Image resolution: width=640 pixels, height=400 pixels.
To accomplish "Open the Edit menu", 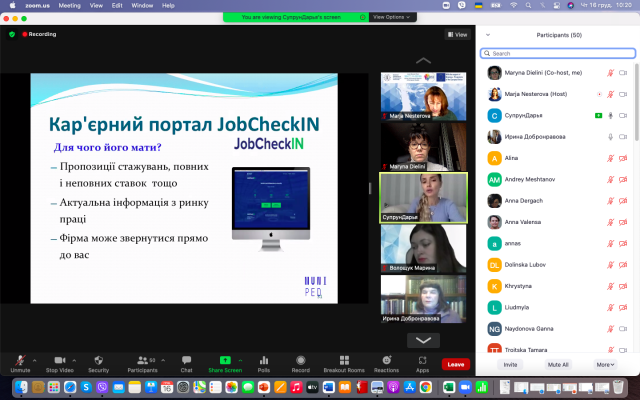I will click(117, 5).
